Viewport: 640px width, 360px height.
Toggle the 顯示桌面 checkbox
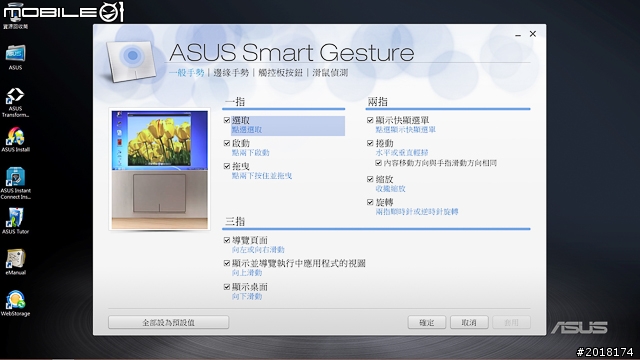pyautogui.click(x=227, y=287)
